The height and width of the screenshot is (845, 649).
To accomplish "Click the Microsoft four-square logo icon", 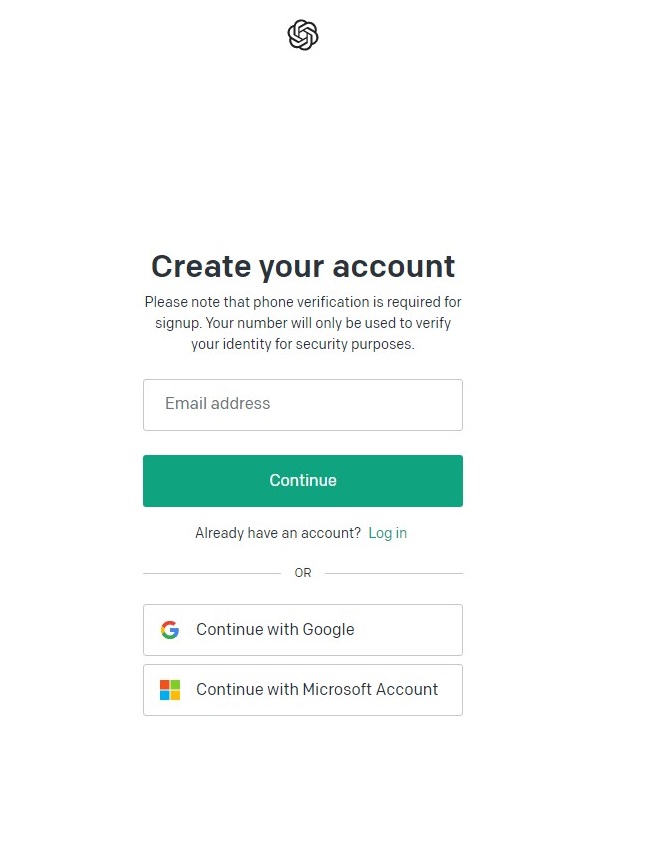I will tap(170, 690).
